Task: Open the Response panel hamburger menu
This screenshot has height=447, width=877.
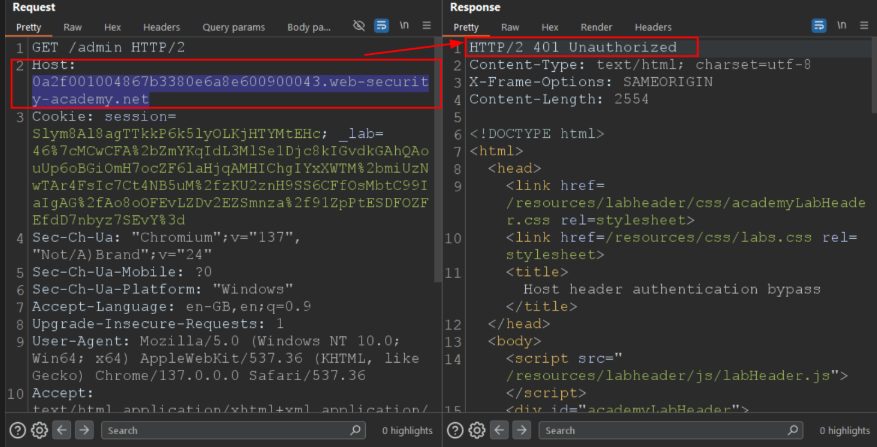Action: tap(864, 26)
